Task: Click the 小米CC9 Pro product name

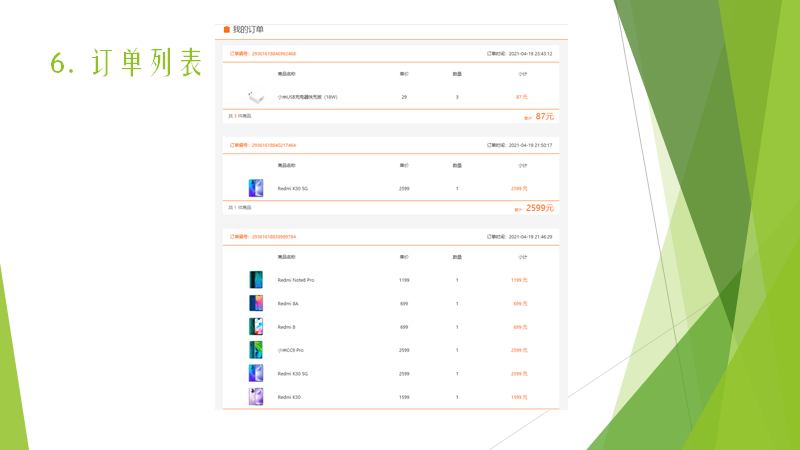Action: tap(290, 351)
